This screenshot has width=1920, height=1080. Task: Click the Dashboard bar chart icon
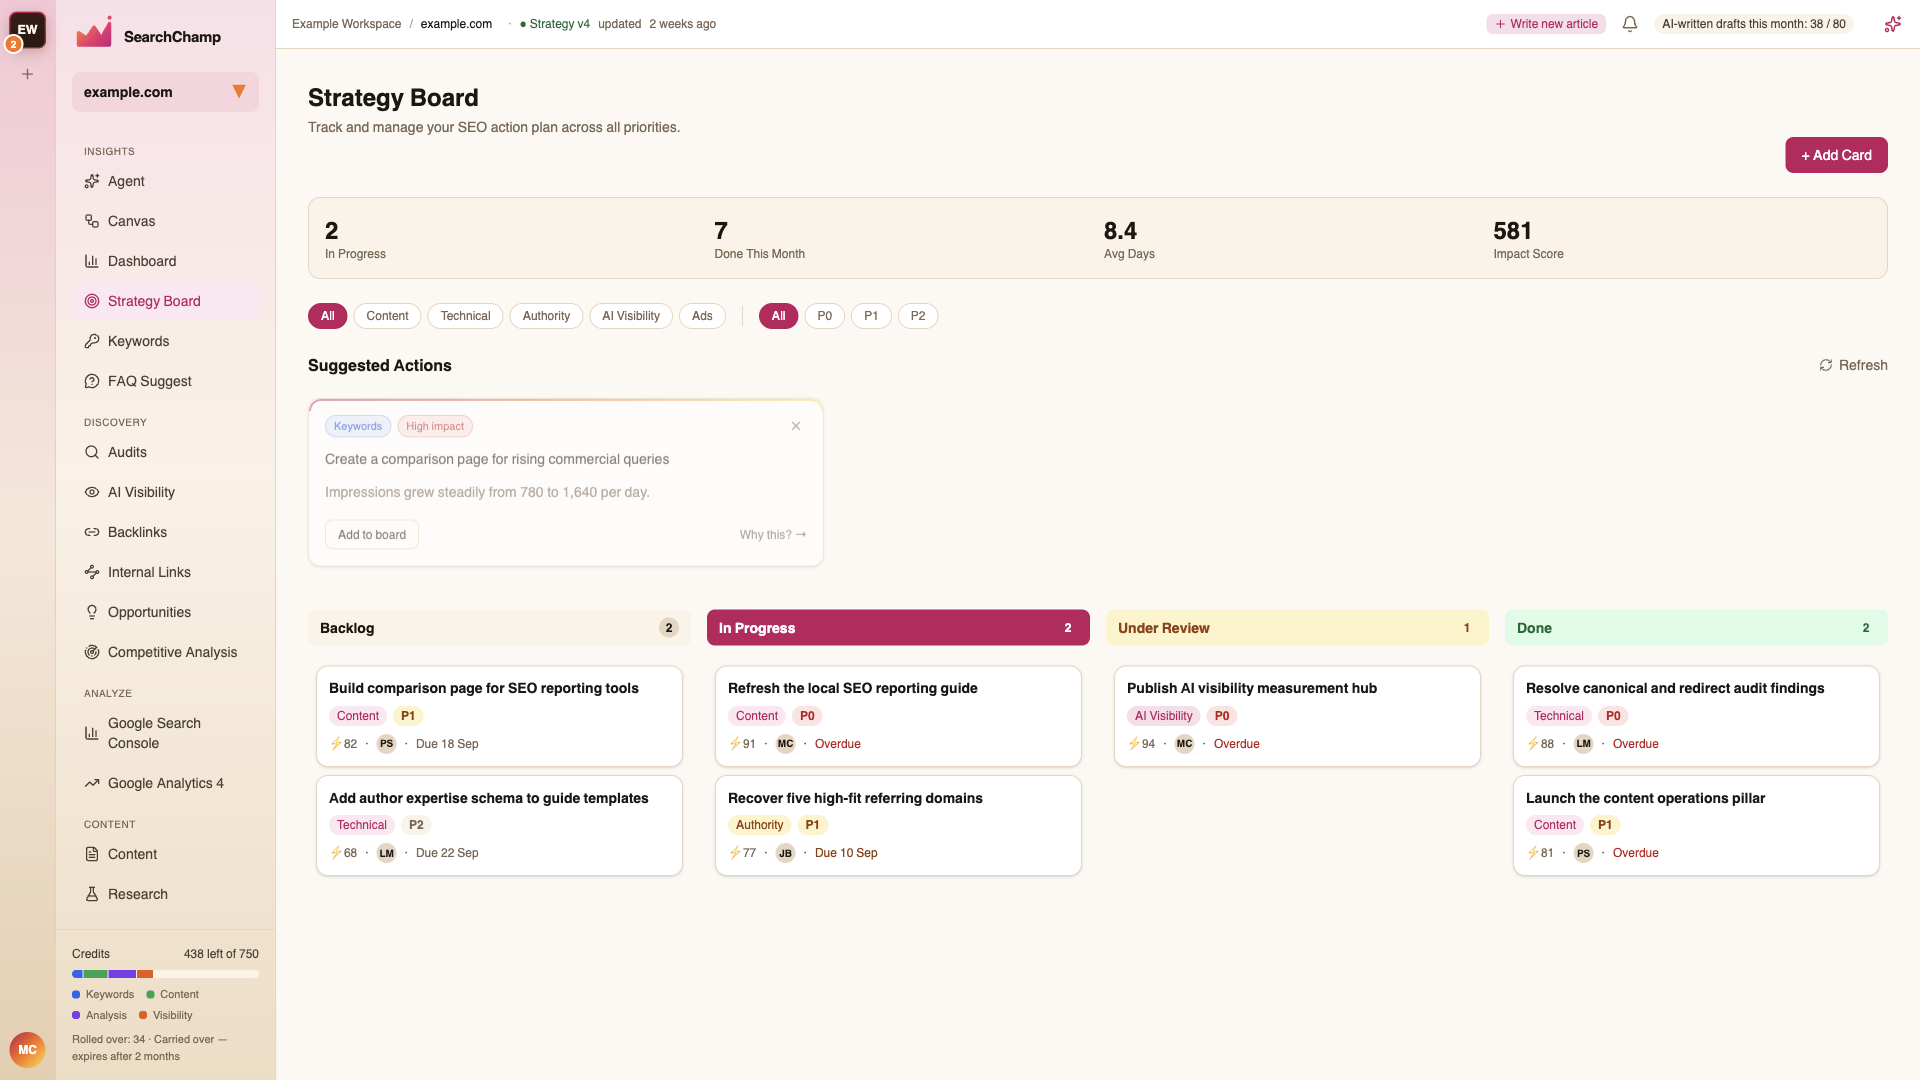(92, 261)
